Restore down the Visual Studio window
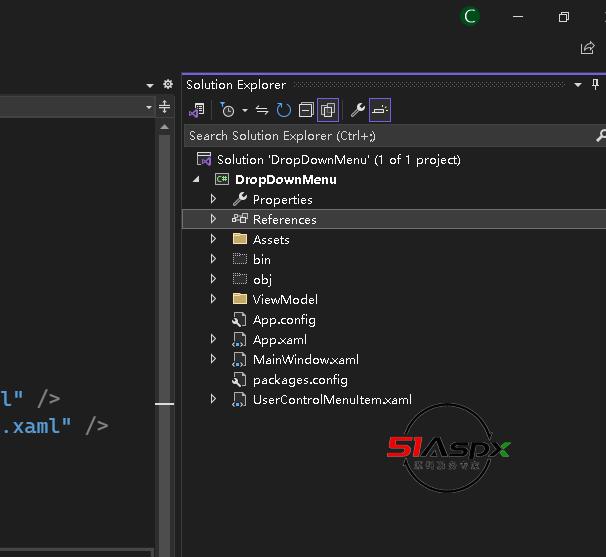Image resolution: width=606 pixels, height=557 pixels. click(x=563, y=17)
